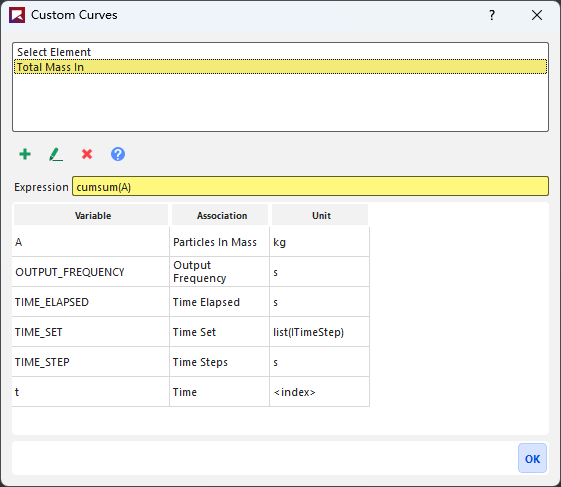Image resolution: width=561 pixels, height=487 pixels.
Task: Click the Unit column header
Action: coord(320,215)
